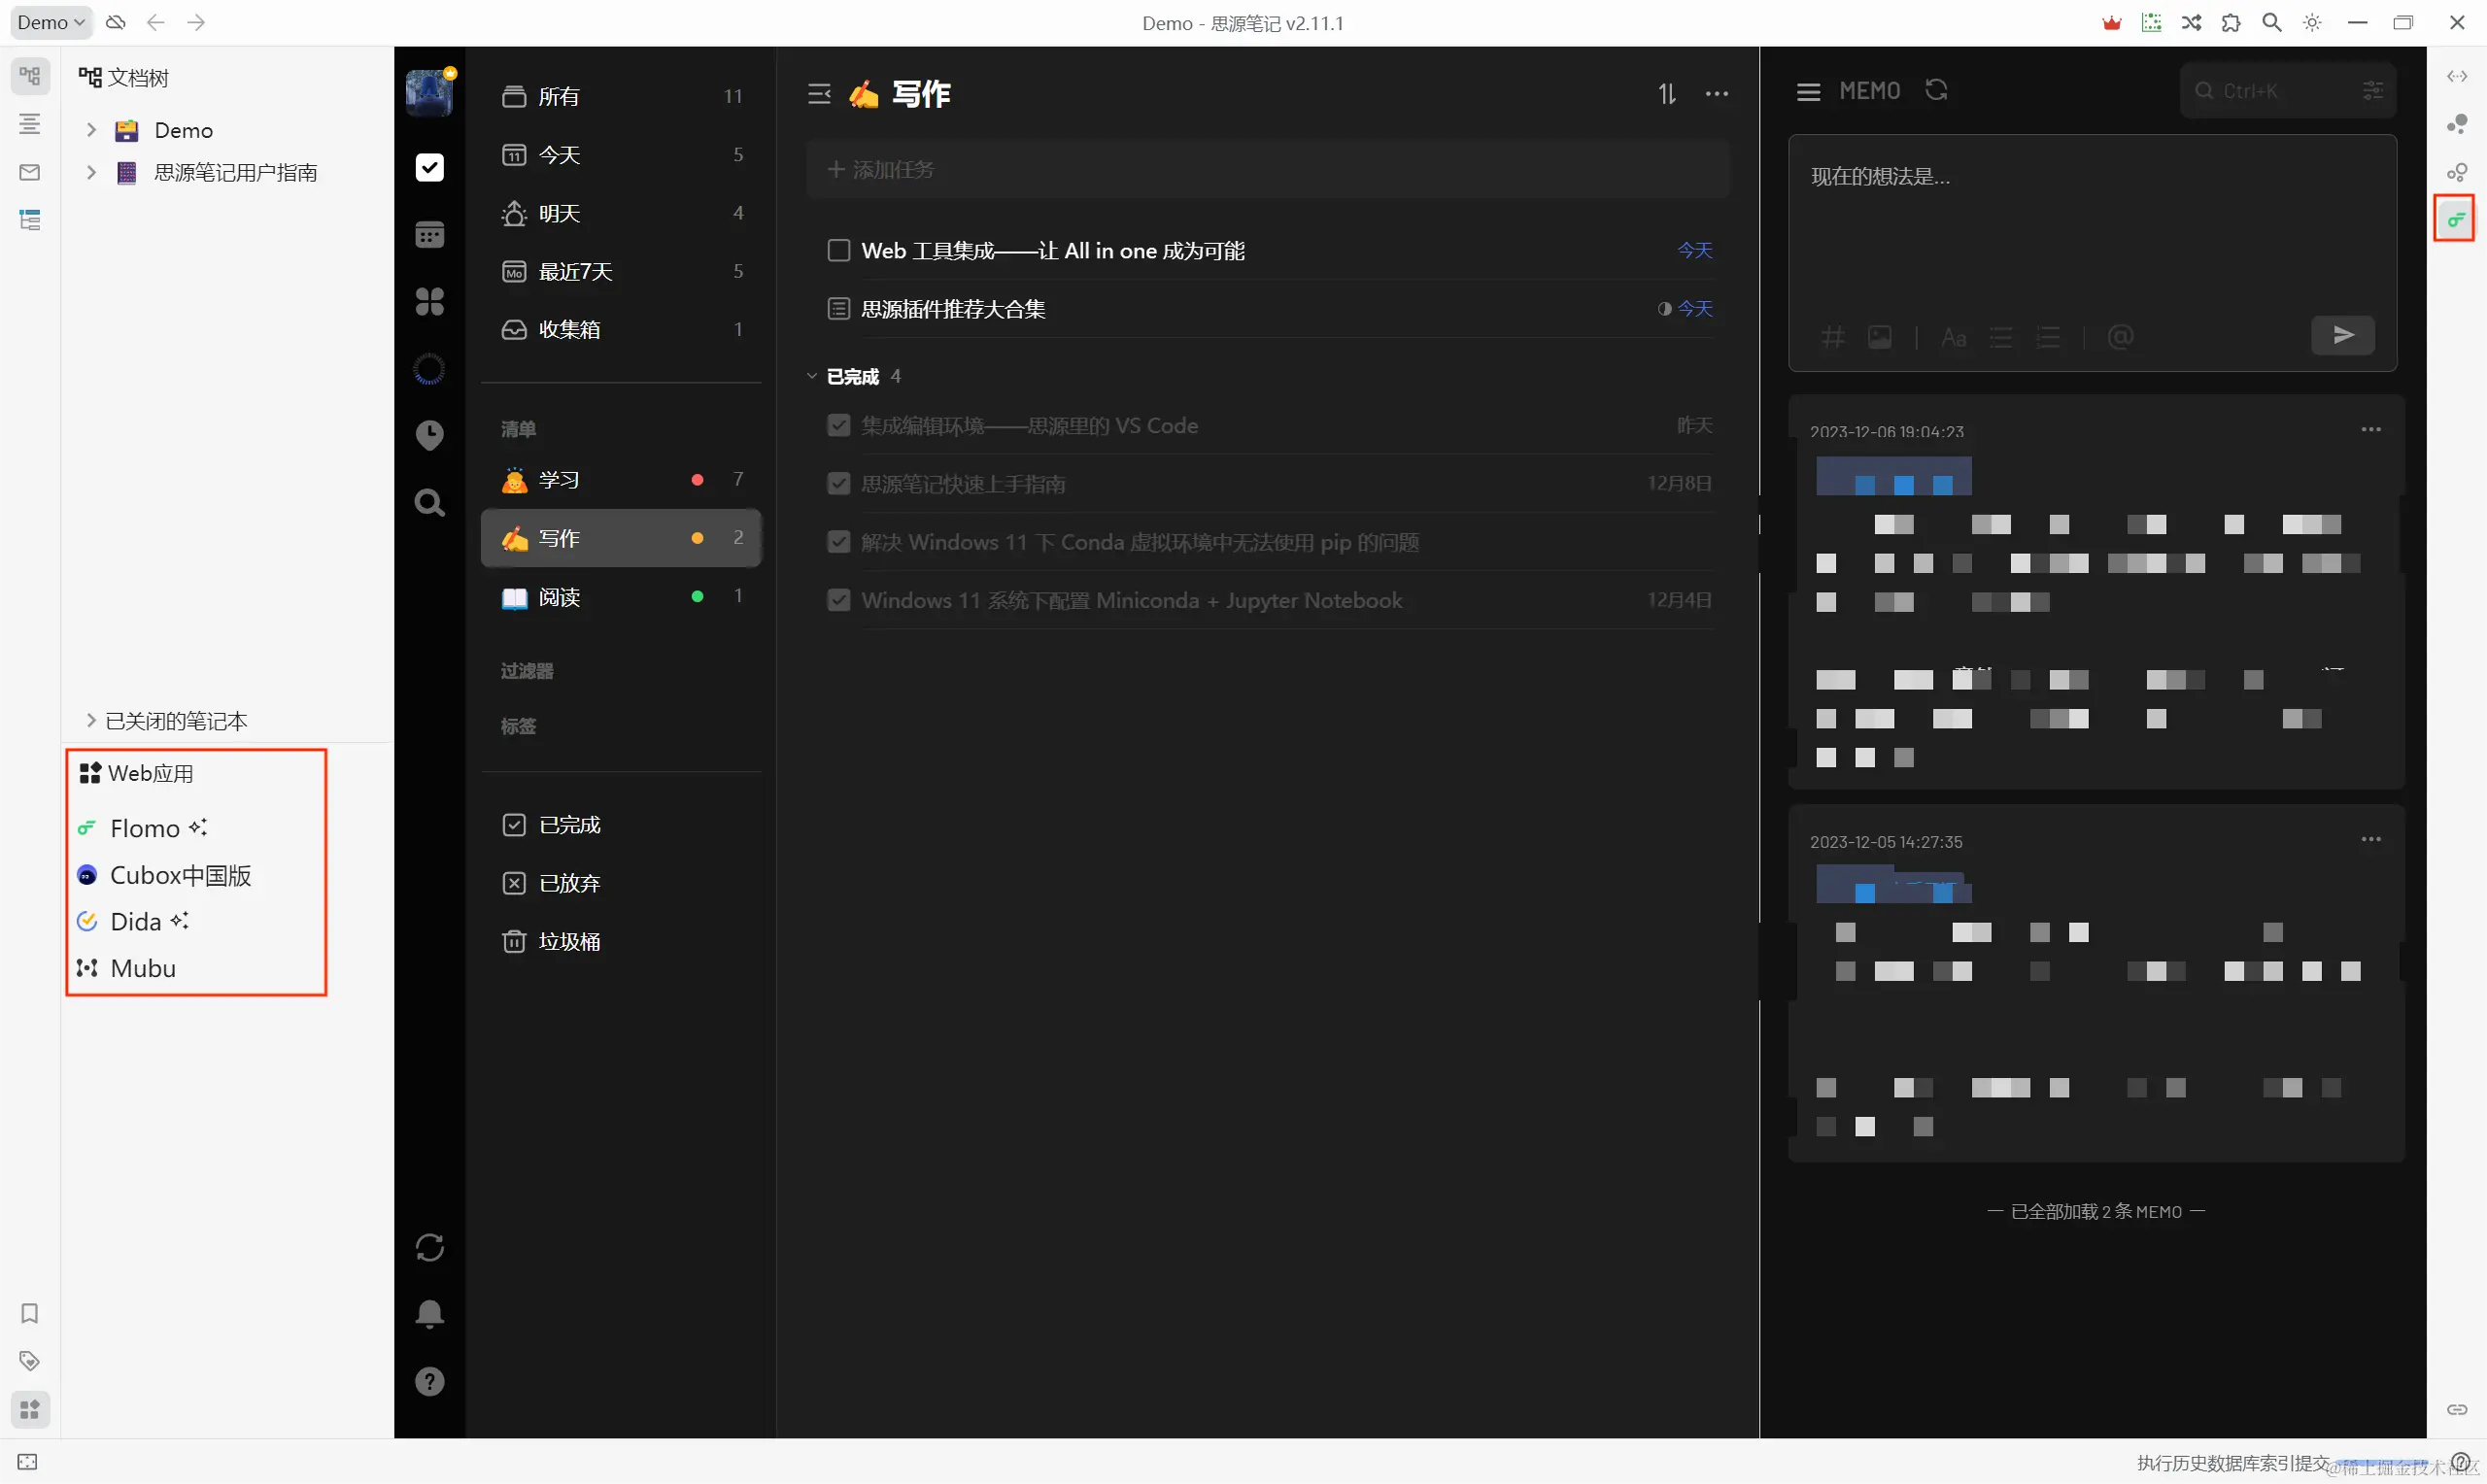Open the plugins puzzle icon in title bar
Screen dimensions: 2487x1484
[2231, 23]
